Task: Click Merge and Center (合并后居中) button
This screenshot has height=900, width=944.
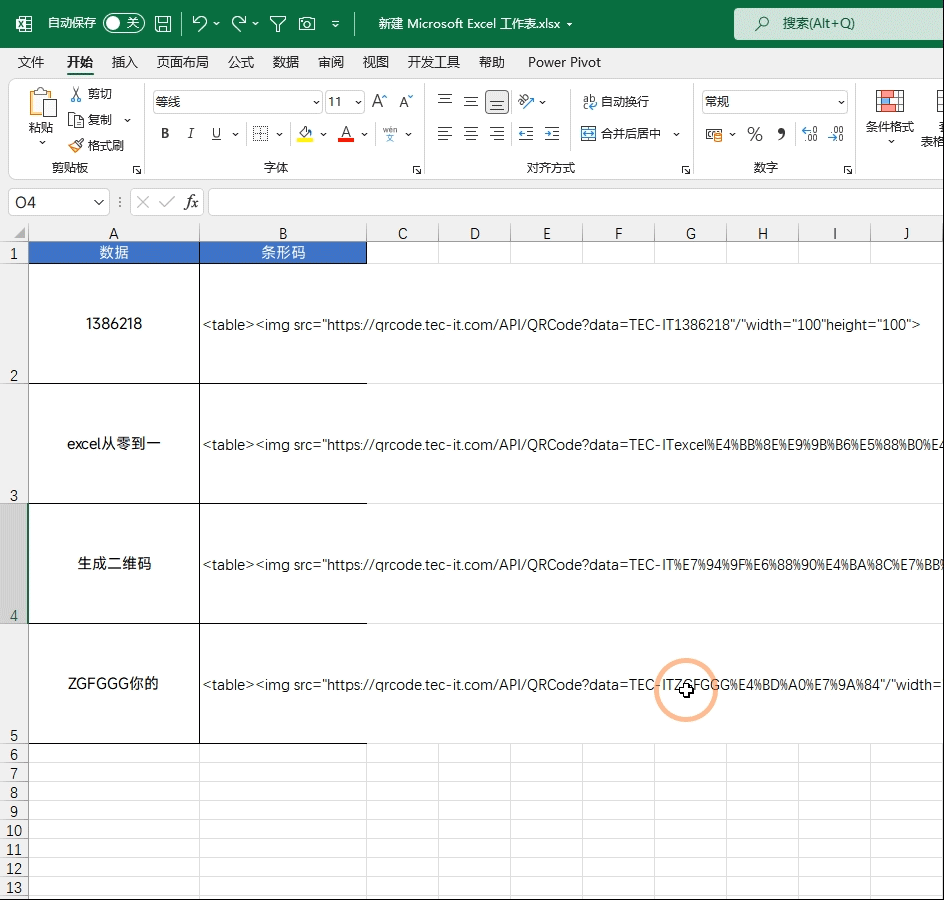Action: click(x=621, y=134)
